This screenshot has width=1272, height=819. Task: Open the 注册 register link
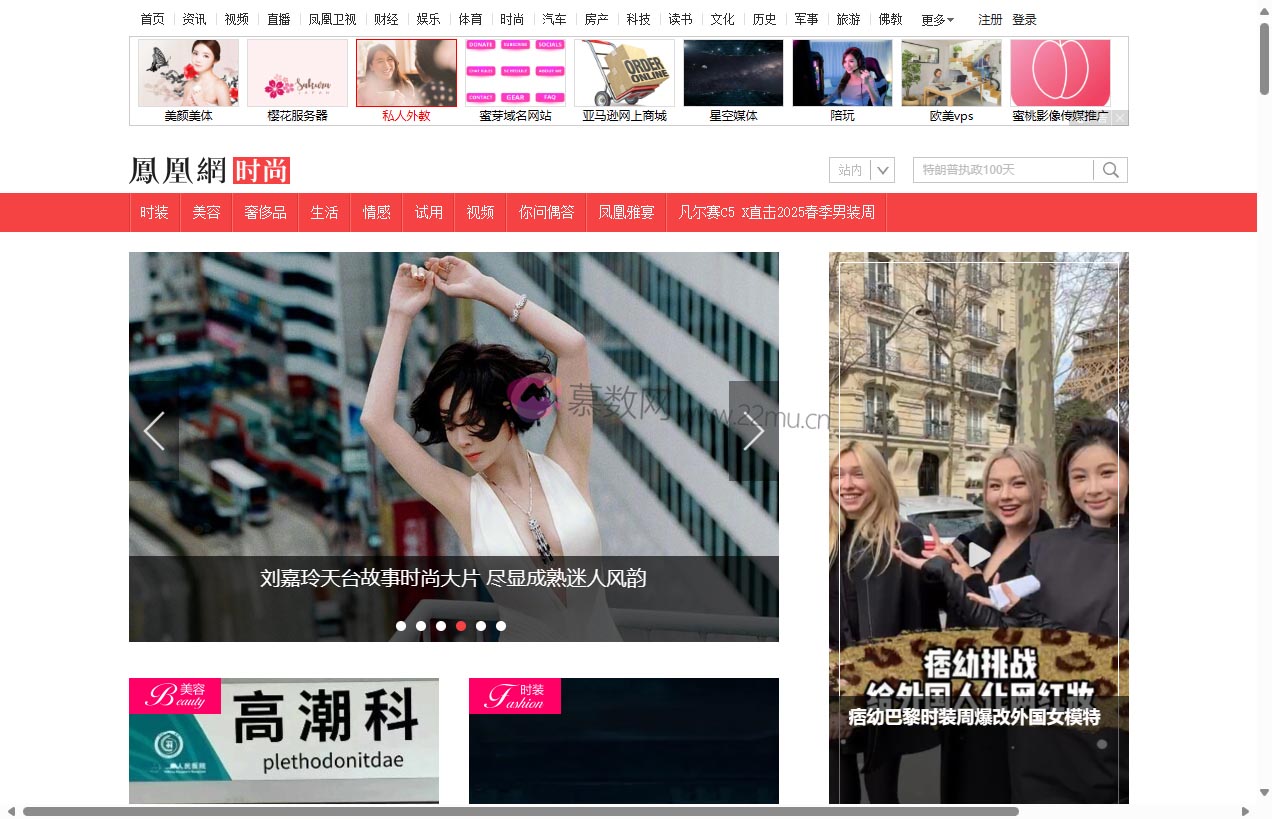[990, 19]
